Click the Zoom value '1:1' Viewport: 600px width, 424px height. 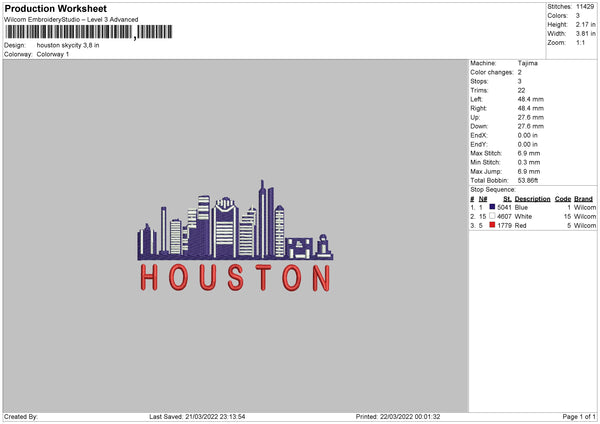(x=580, y=42)
